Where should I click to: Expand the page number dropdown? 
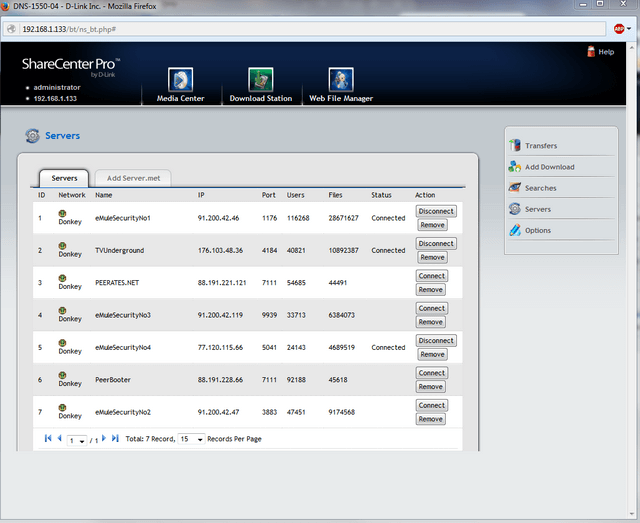[77, 440]
